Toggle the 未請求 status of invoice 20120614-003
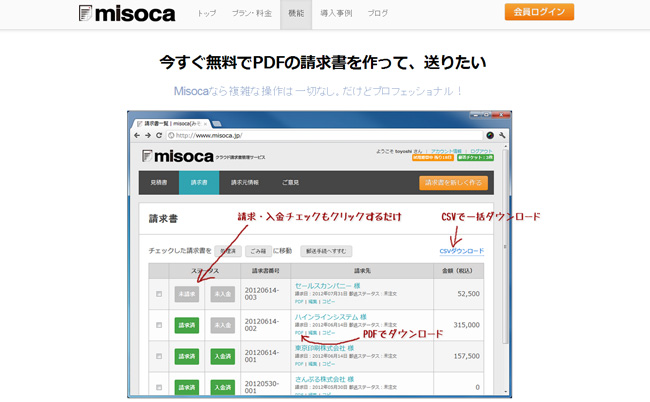The height and width of the screenshot is (402, 650). pyautogui.click(x=187, y=294)
